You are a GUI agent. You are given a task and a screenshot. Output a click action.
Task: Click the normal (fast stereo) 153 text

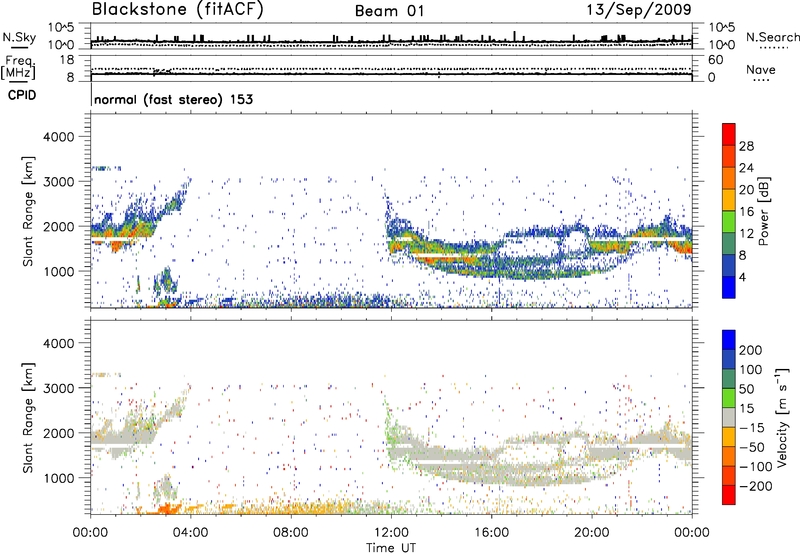[x=173, y=99]
